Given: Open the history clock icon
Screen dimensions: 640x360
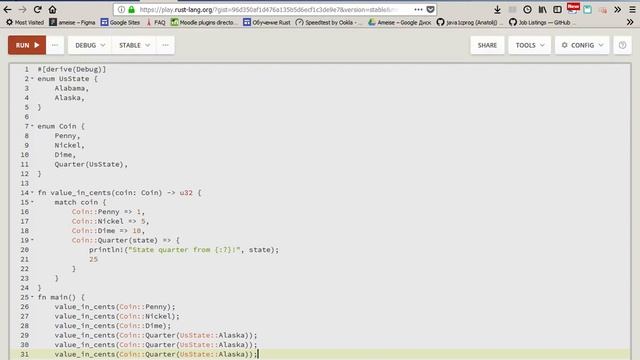Looking at the screenshot, I should (527, 9).
